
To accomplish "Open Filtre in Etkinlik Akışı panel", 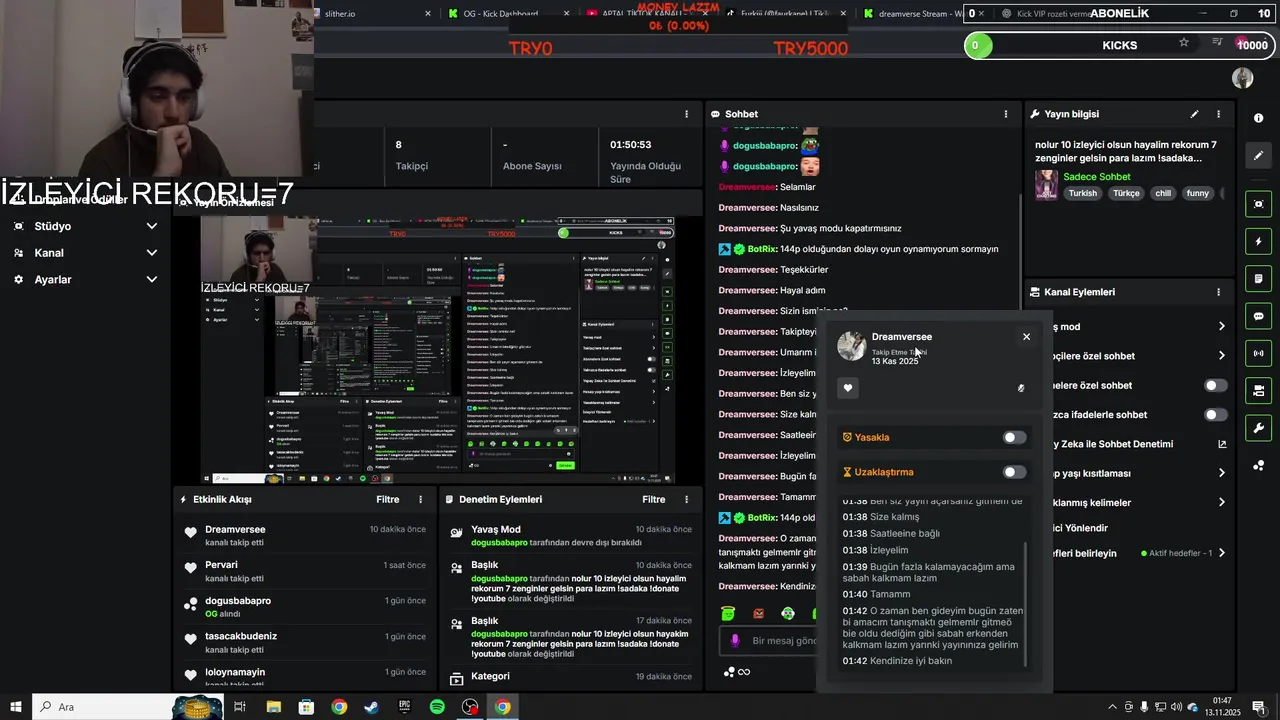I will pyautogui.click(x=388, y=499).
